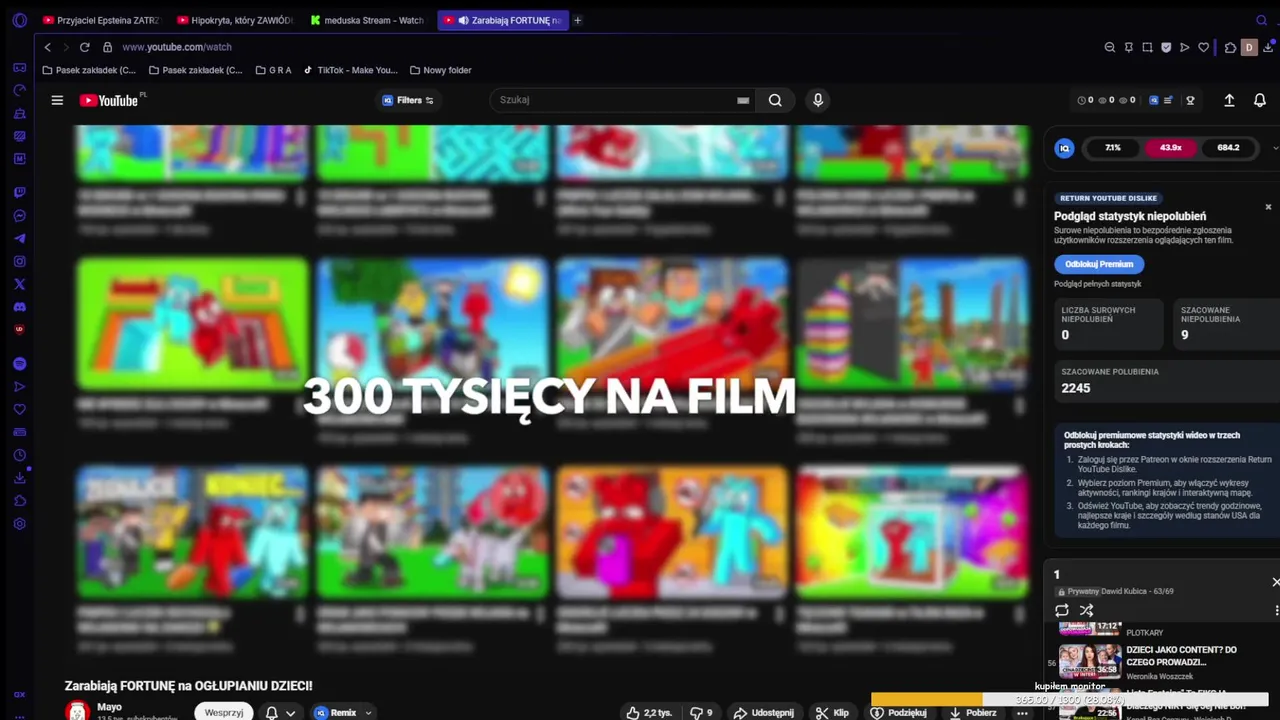This screenshot has width=1280, height=720.
Task: Open DZIECI JAKO CONTENT playlist video thumbnail
Action: pos(1090,660)
